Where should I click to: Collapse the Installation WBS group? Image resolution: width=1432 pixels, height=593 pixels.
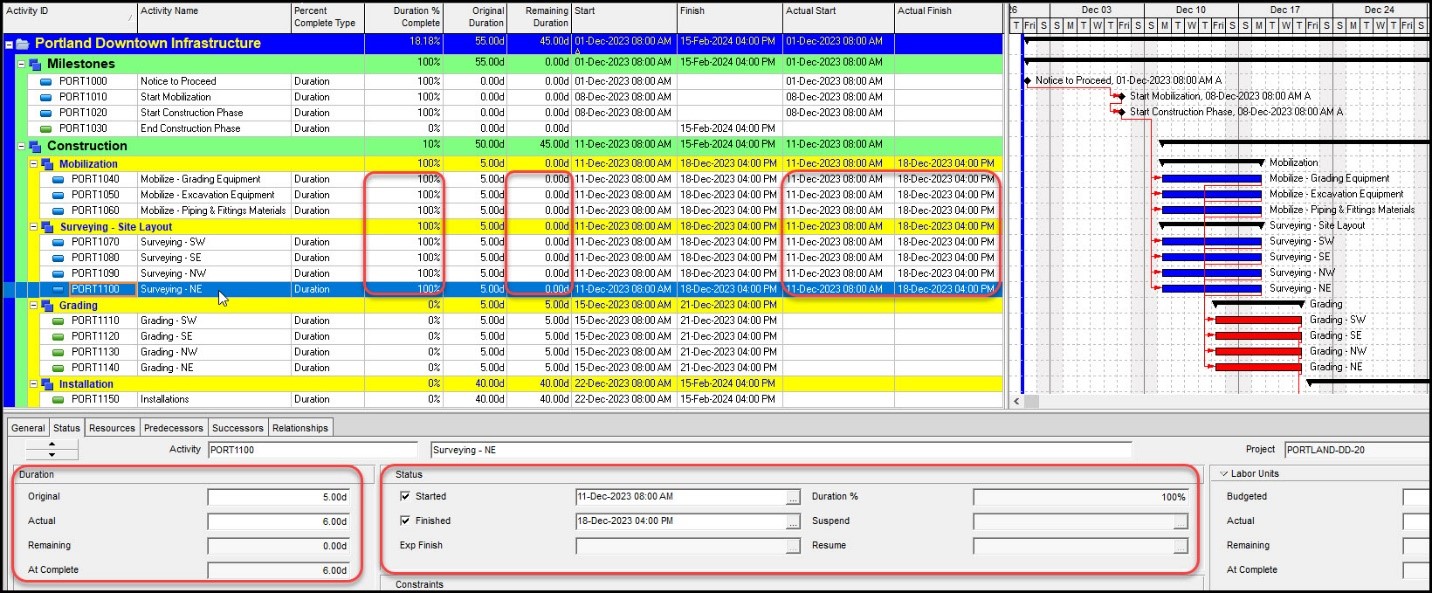coord(33,384)
